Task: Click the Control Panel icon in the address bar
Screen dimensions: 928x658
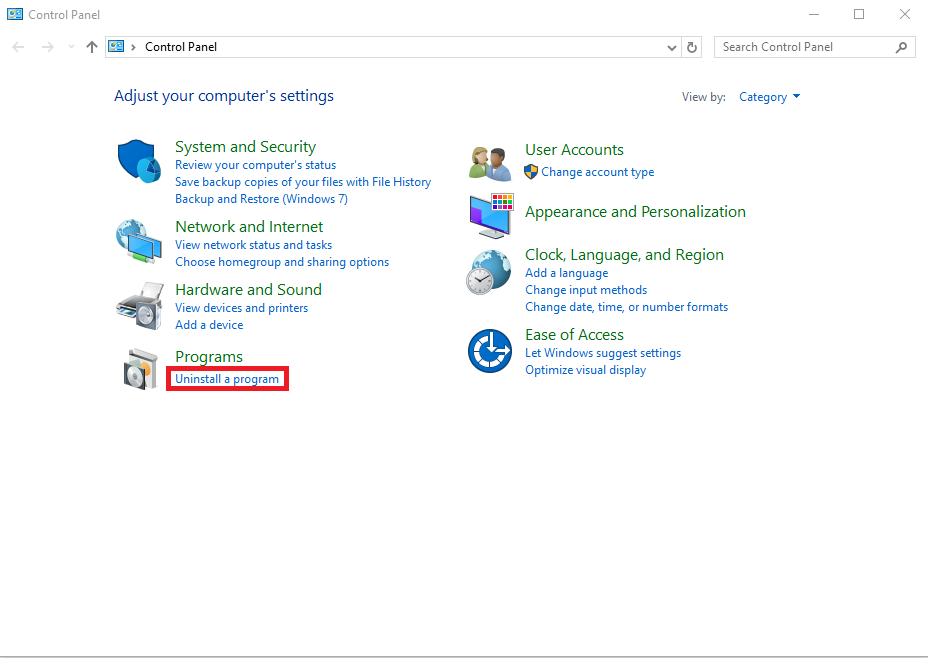Action: pos(116,46)
